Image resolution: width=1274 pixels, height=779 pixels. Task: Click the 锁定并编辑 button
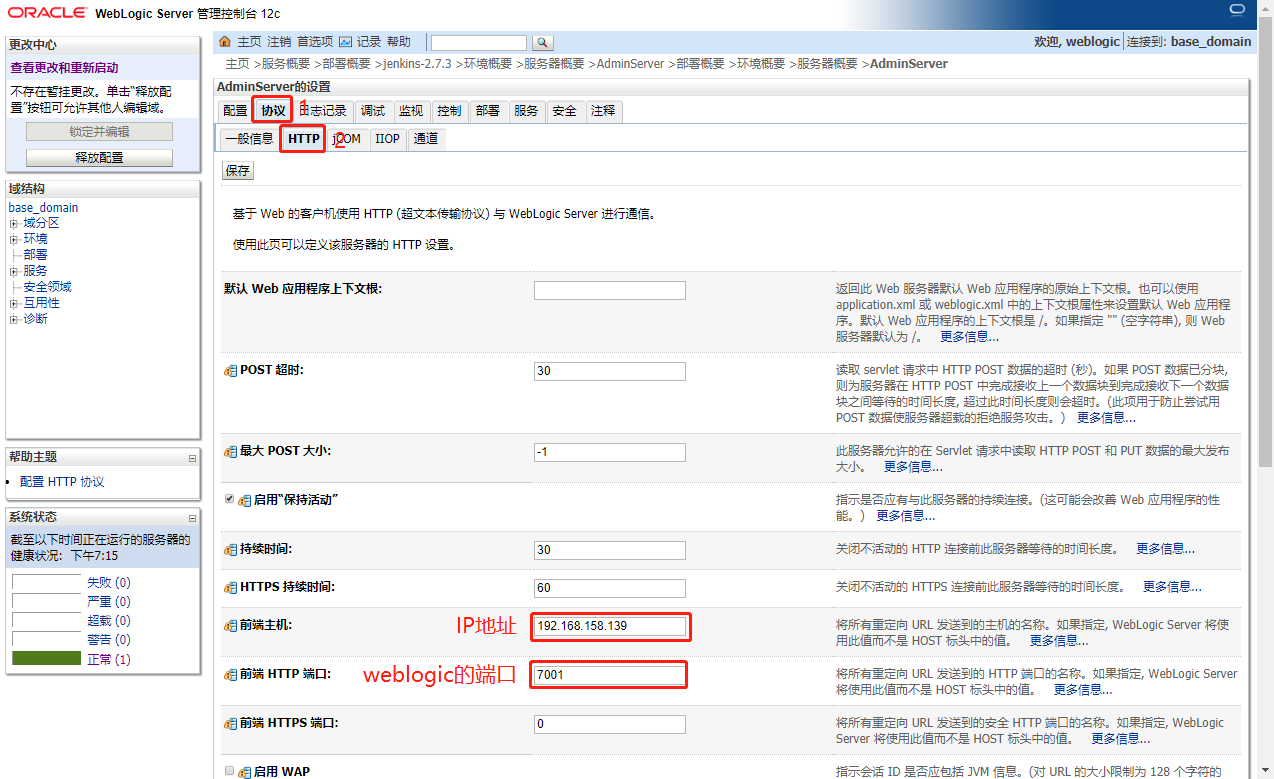(x=99, y=132)
